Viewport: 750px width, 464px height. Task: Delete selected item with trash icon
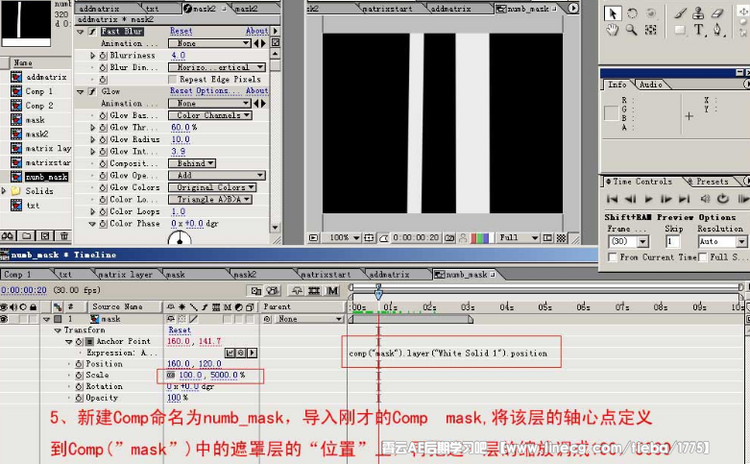tap(64, 236)
